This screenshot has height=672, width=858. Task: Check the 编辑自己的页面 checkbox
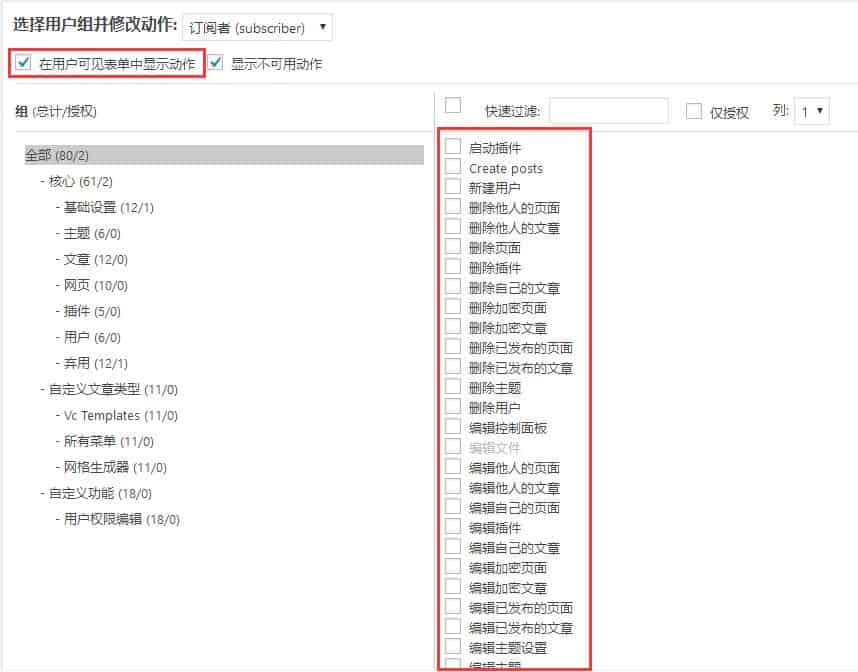(x=453, y=506)
